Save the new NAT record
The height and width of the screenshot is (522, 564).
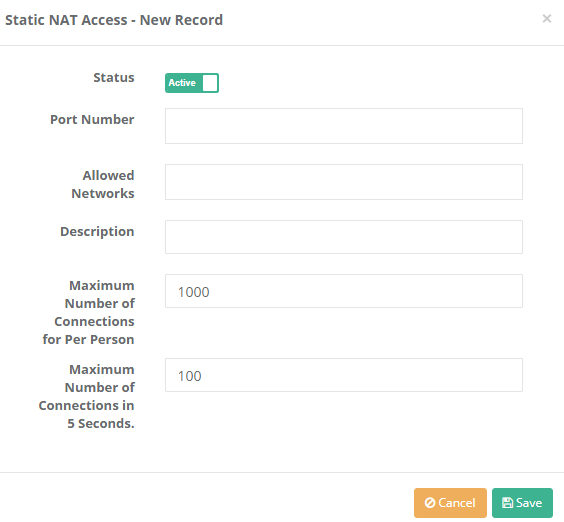(522, 503)
